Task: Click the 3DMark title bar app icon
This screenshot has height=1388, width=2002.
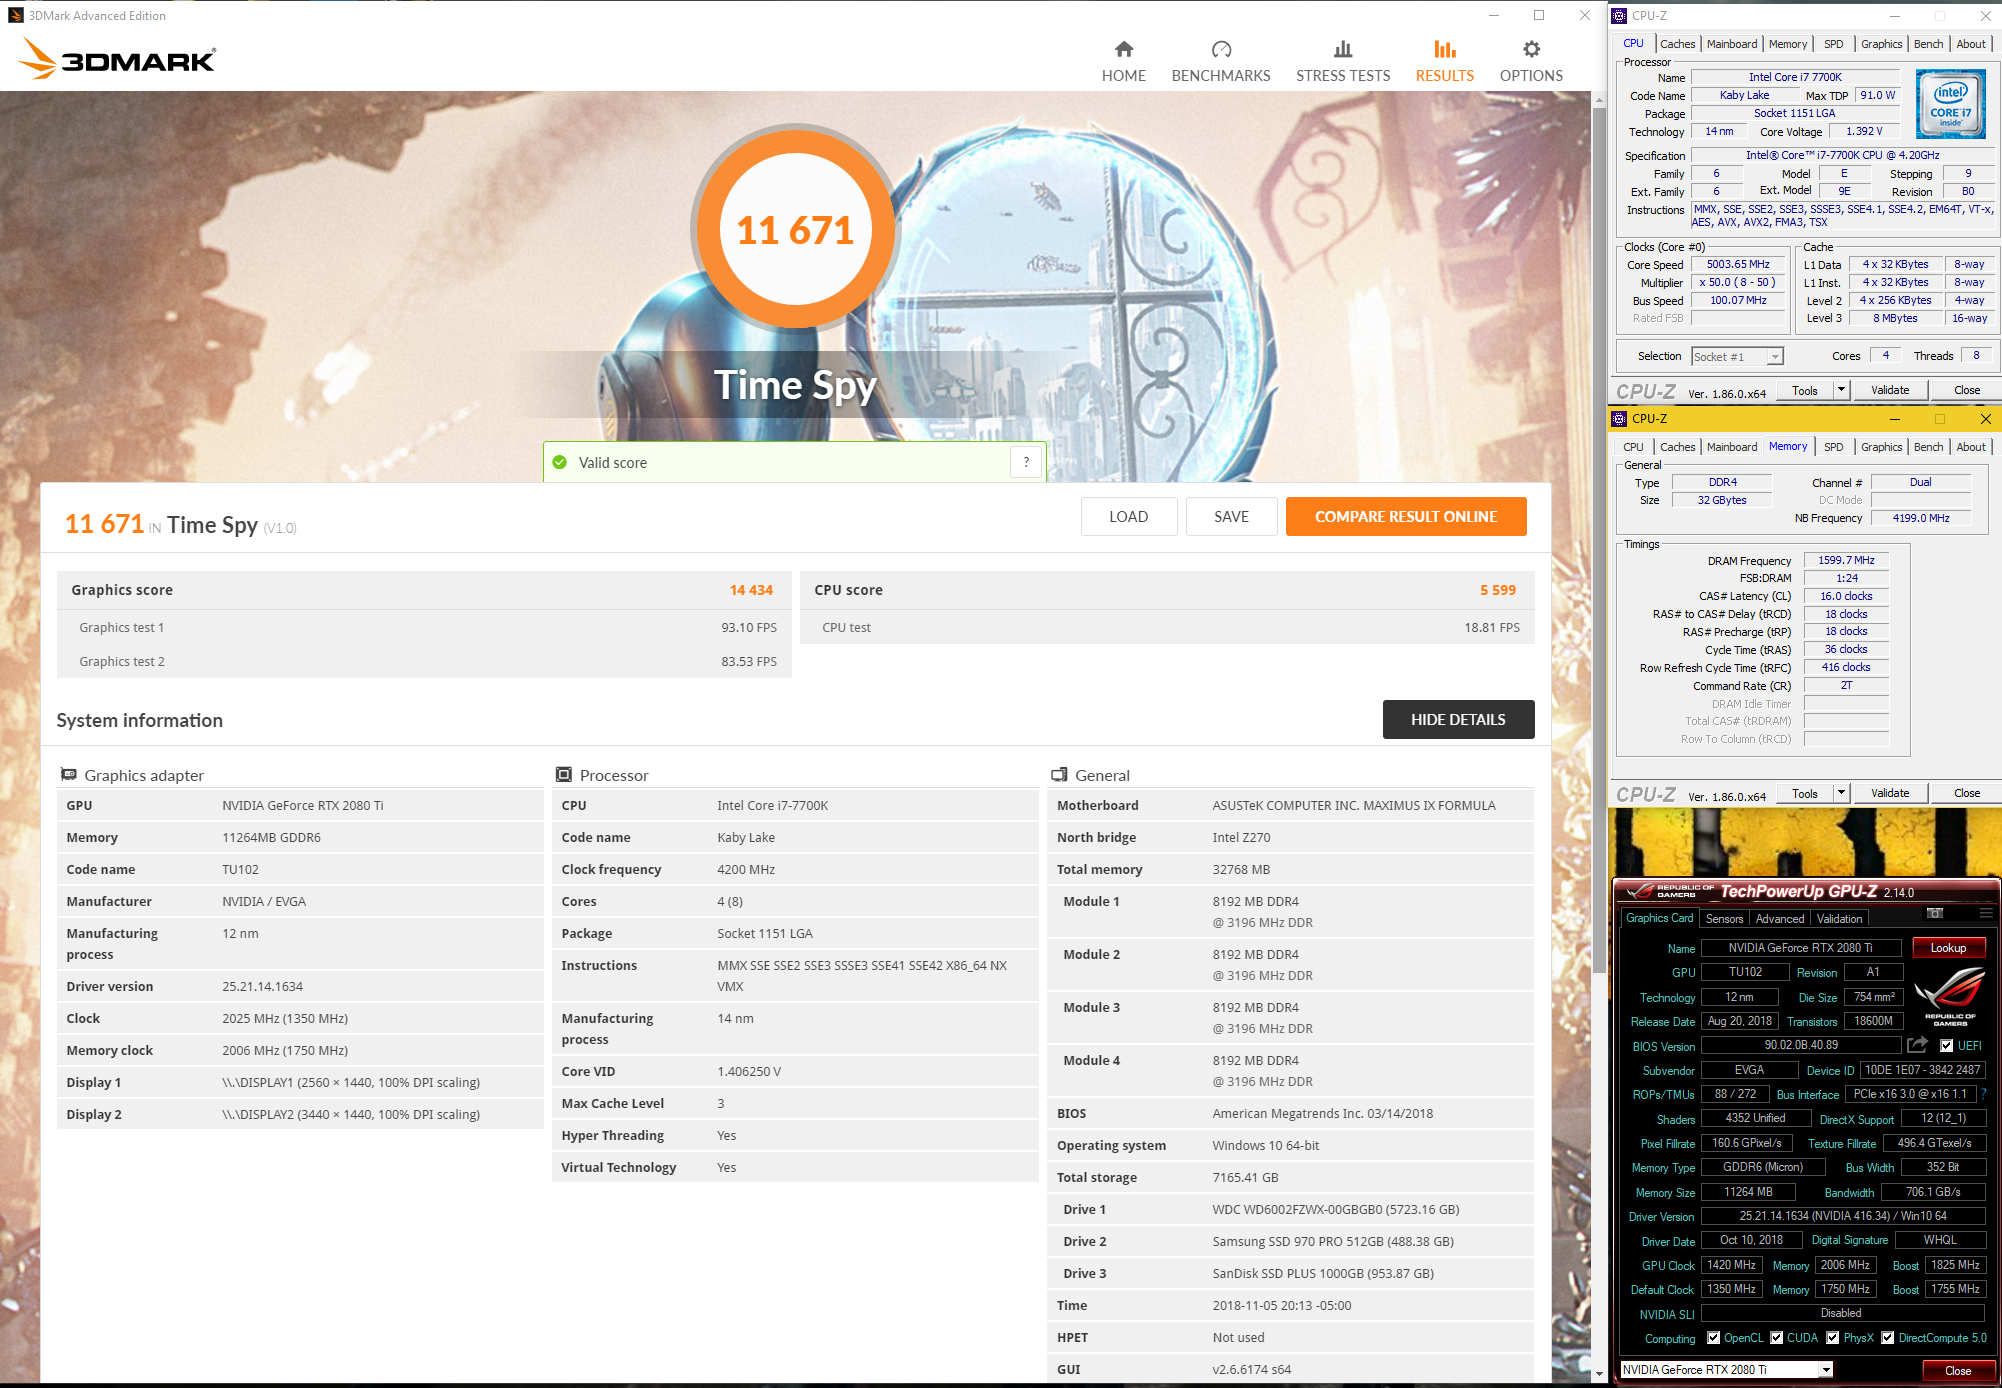Action: pos(15,15)
